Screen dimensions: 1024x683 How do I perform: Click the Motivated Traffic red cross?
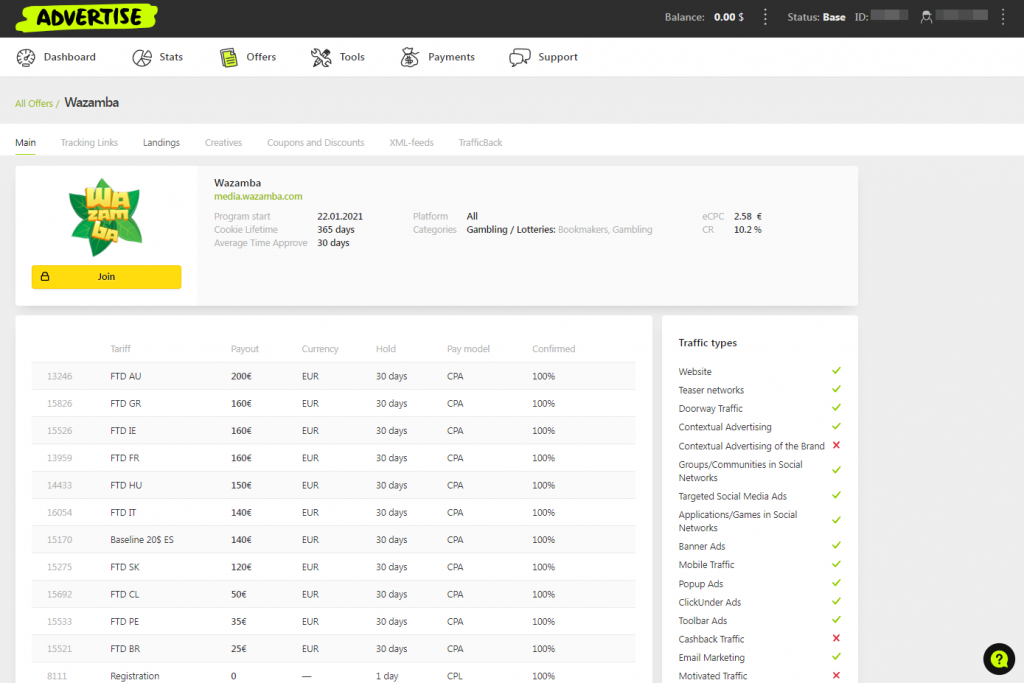tap(836, 675)
